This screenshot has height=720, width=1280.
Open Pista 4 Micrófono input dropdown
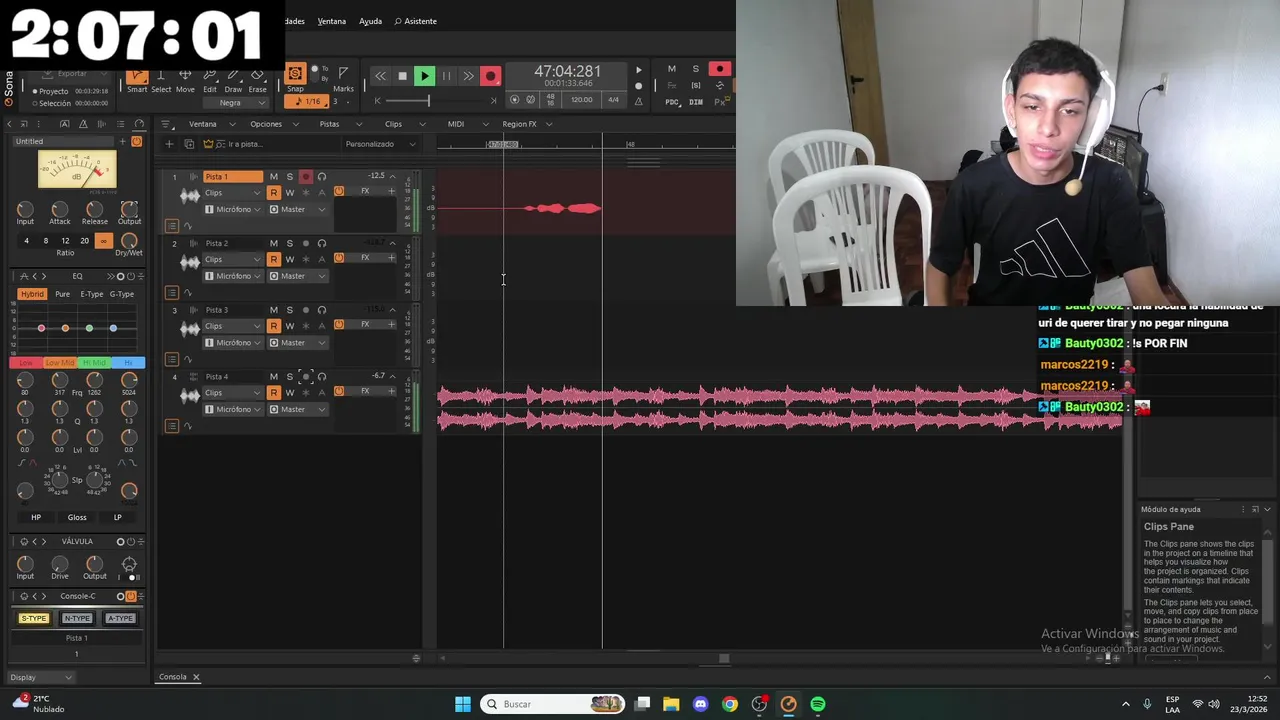[x=234, y=409]
